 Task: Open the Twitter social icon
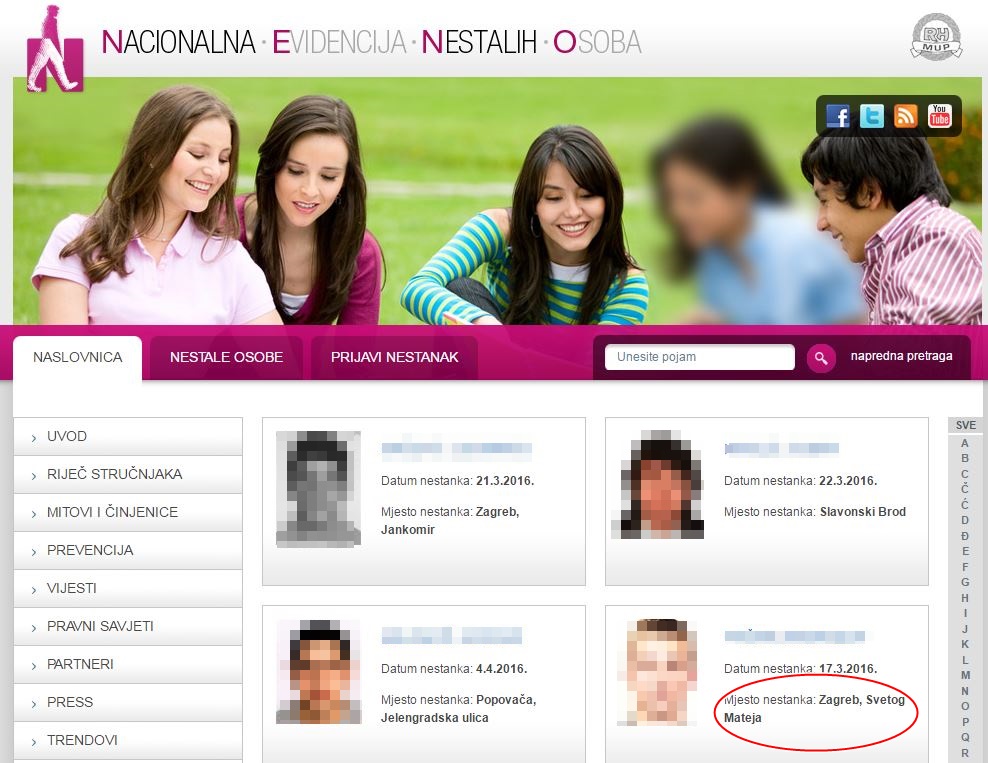point(872,116)
